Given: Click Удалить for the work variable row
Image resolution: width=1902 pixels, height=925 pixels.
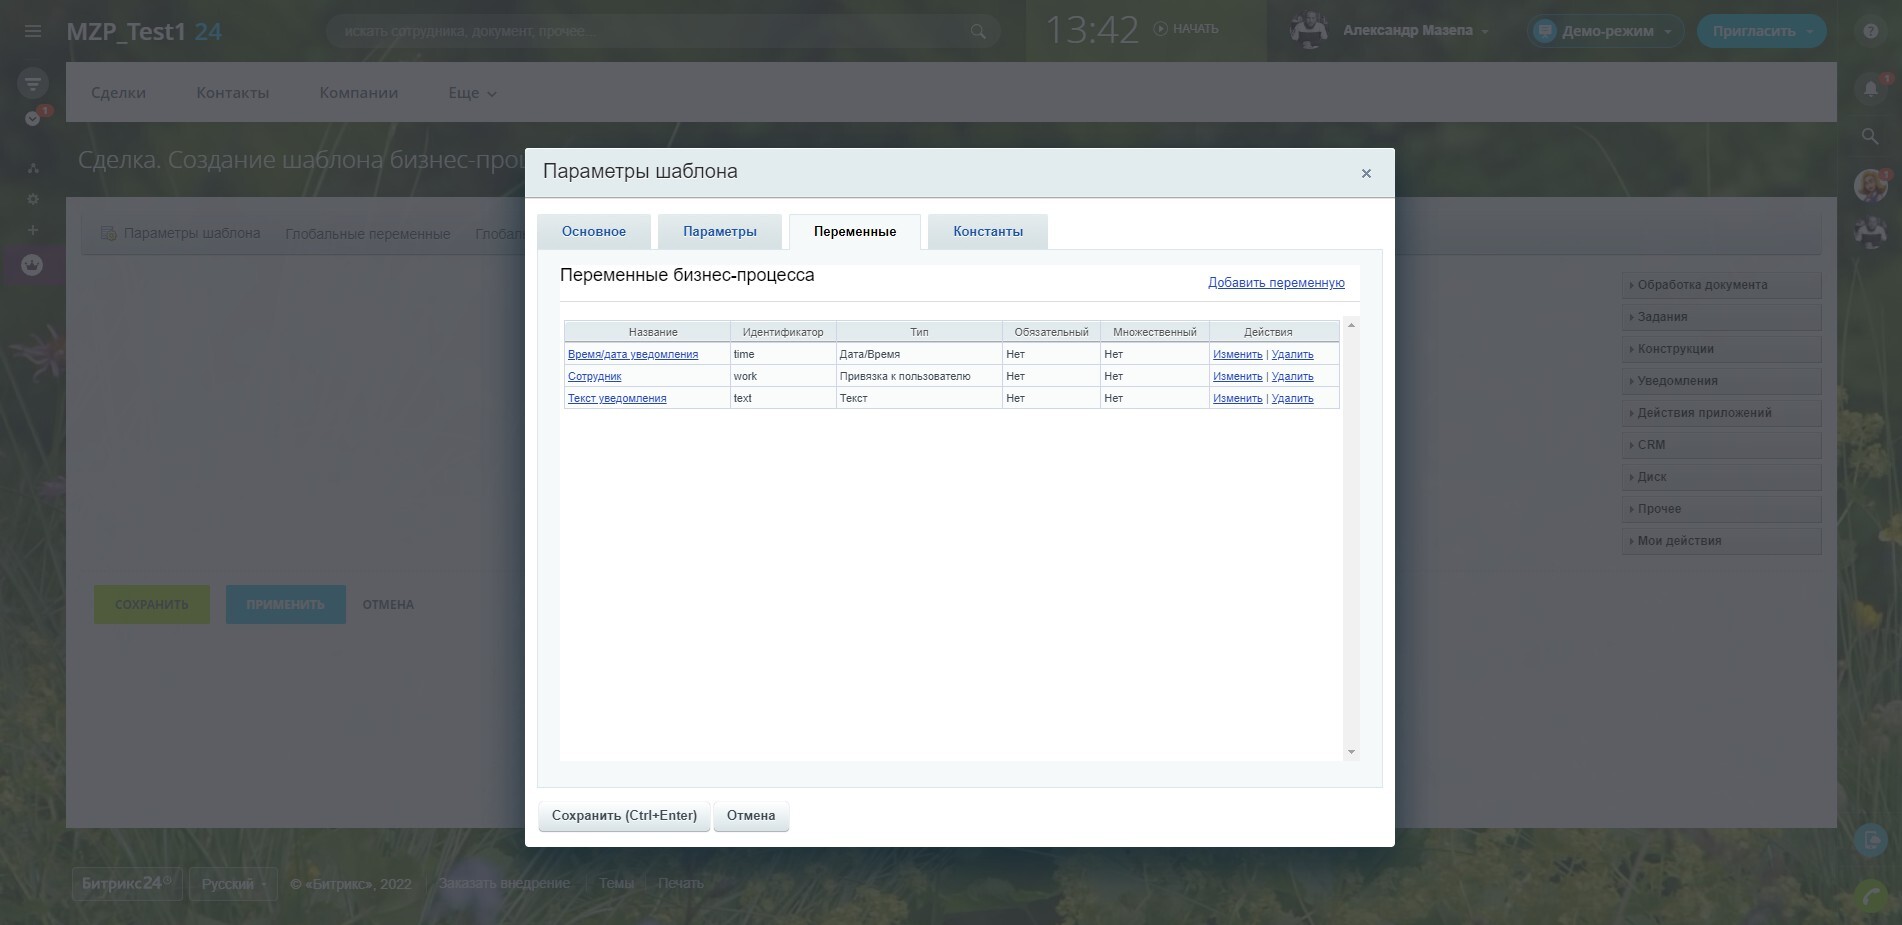Looking at the screenshot, I should pos(1293,376).
